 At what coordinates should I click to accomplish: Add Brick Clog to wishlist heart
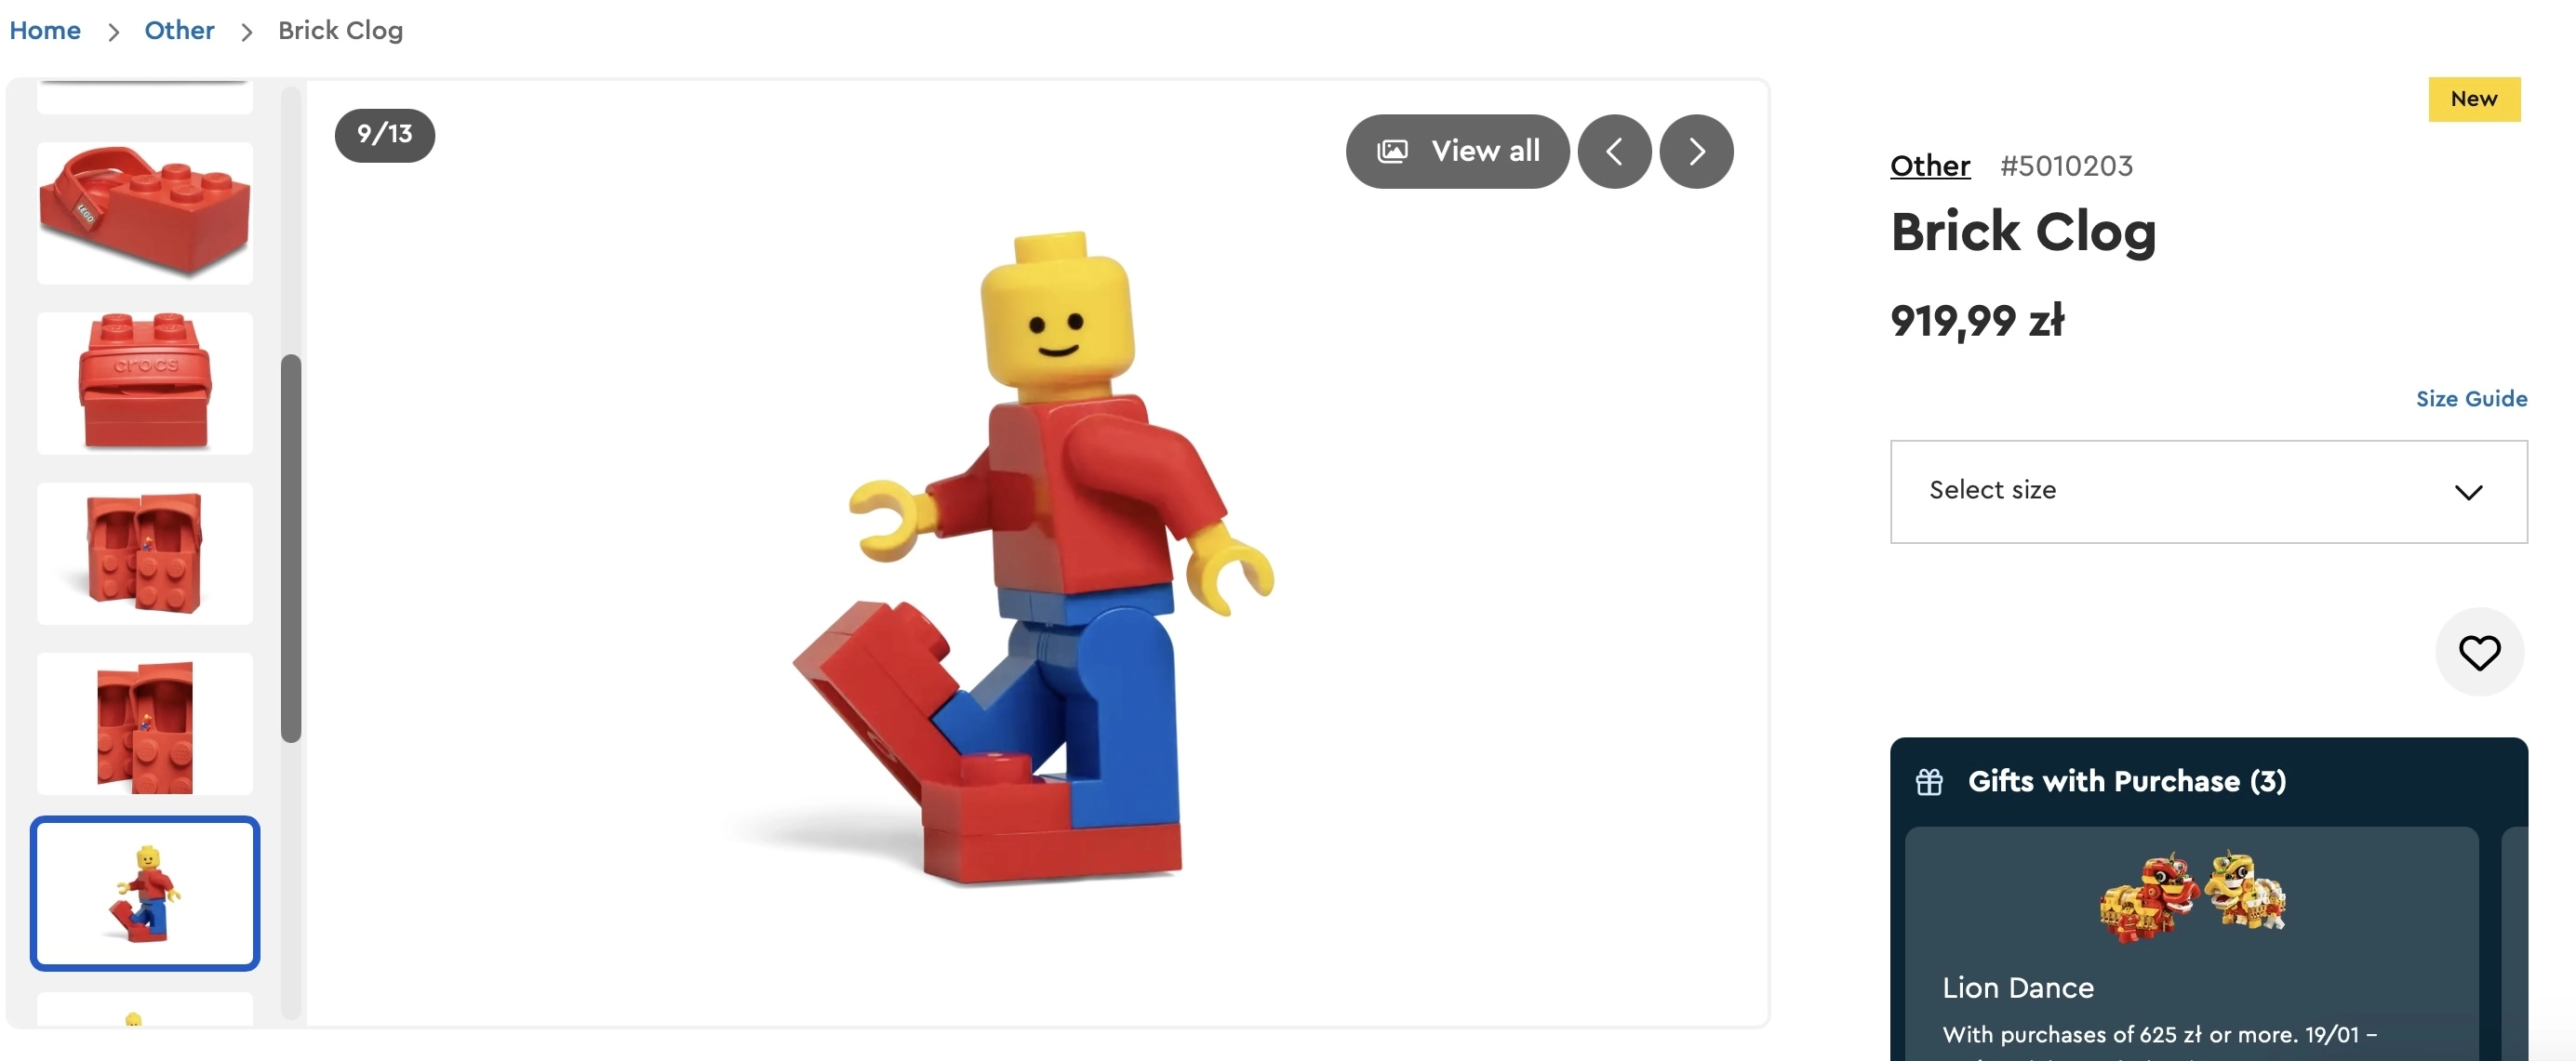pyautogui.click(x=2479, y=652)
